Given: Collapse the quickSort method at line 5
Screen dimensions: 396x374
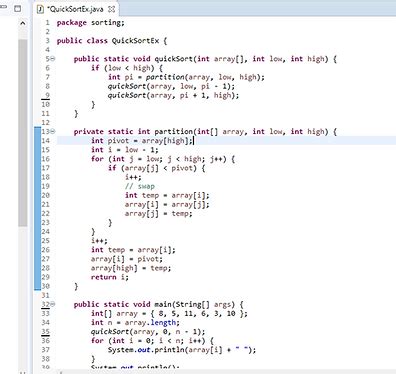Looking at the screenshot, I should click(53, 59).
